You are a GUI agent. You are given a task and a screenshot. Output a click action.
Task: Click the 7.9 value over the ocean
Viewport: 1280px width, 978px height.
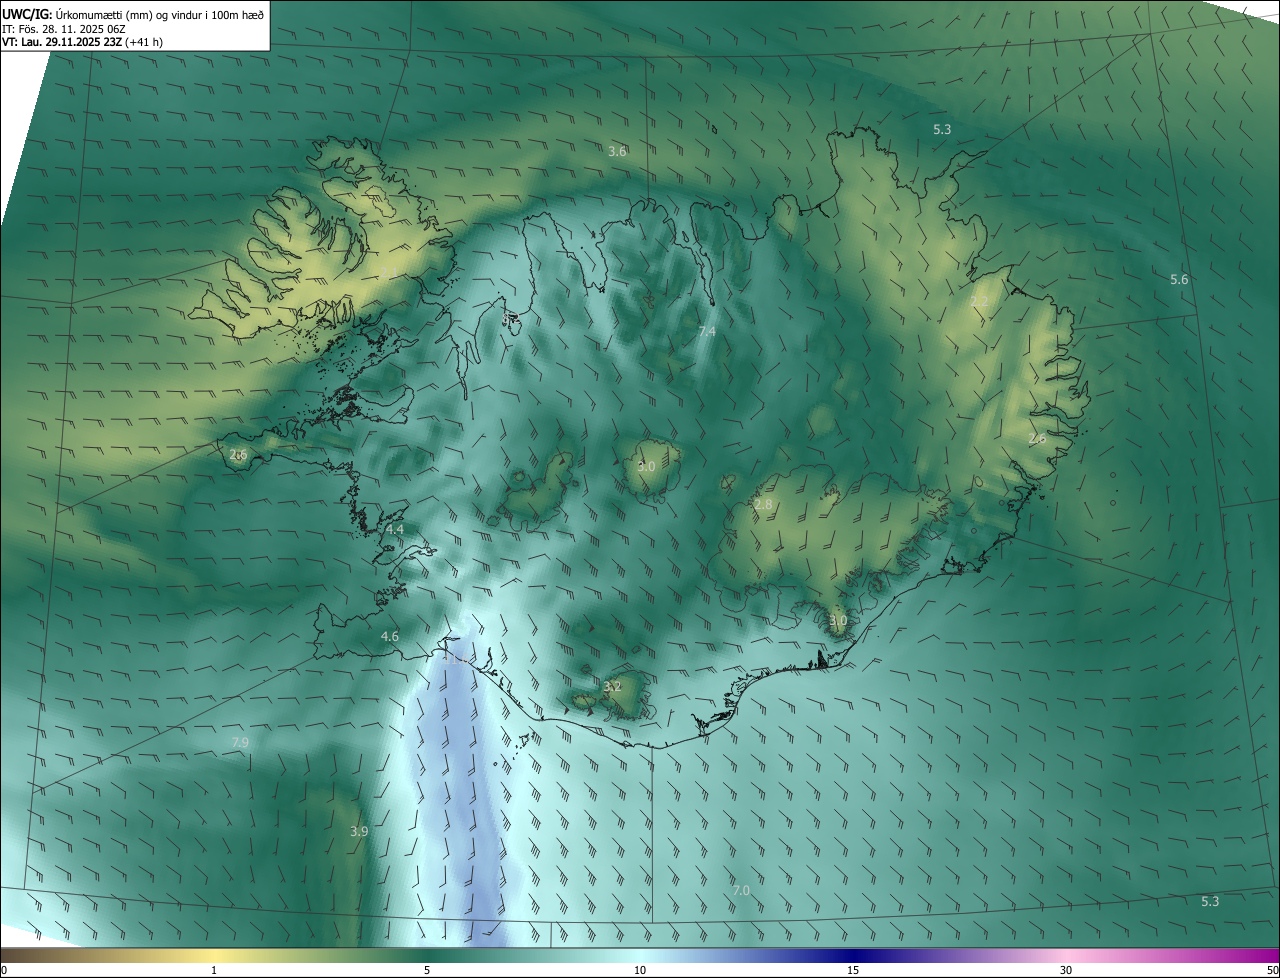point(240,742)
